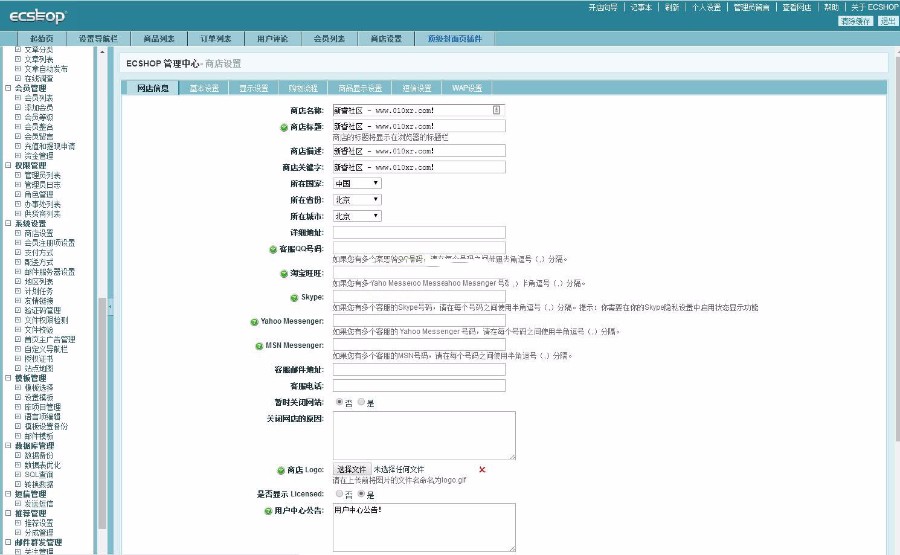Click the ECSHOP logo
The image size is (900, 555).
pyautogui.click(x=38, y=16)
